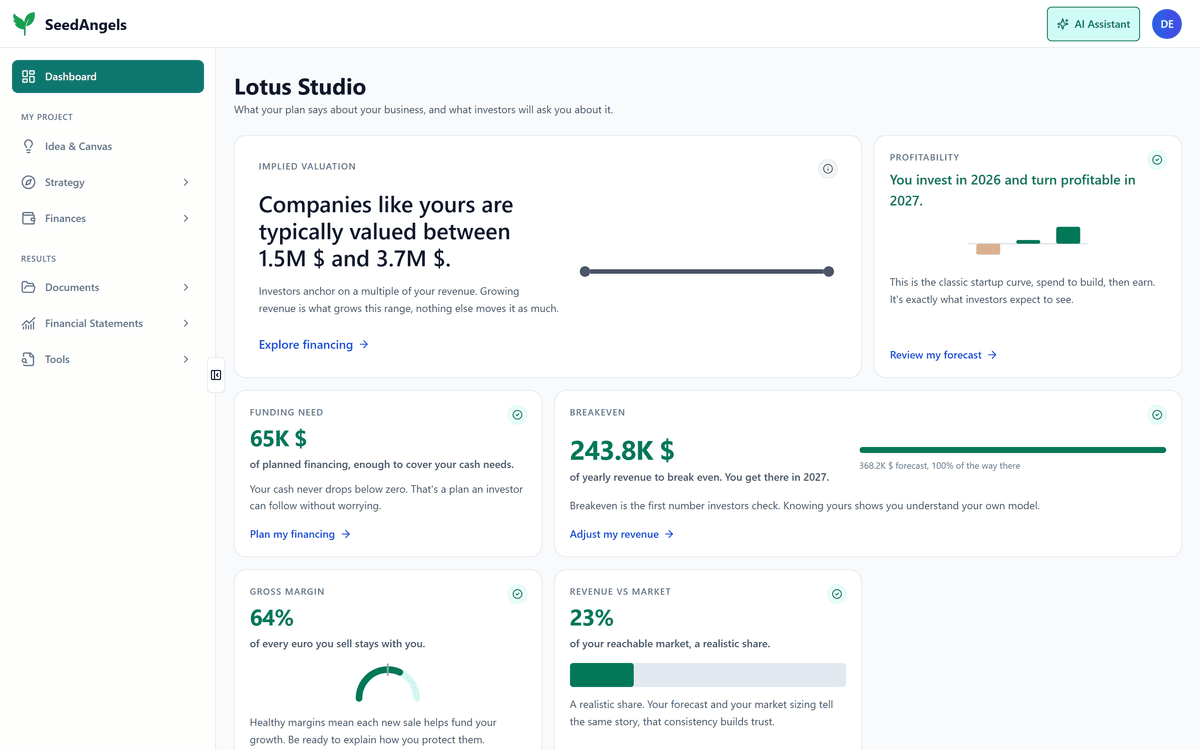Click the Gross Margin status check badge
The height and width of the screenshot is (750, 1200).
[517, 594]
